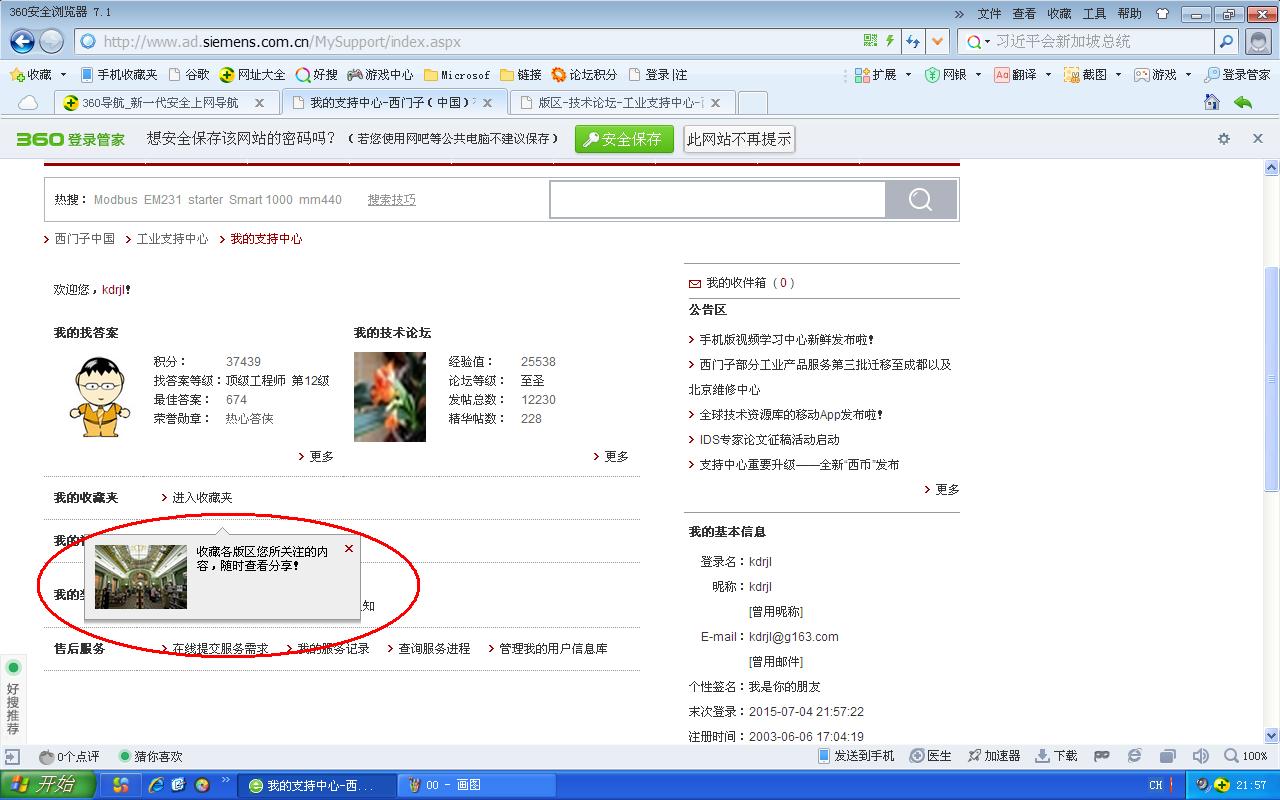Image resolution: width=1280 pixels, height=800 pixels.
Task: Open the 好搜 bookmark
Action: click(x=318, y=75)
